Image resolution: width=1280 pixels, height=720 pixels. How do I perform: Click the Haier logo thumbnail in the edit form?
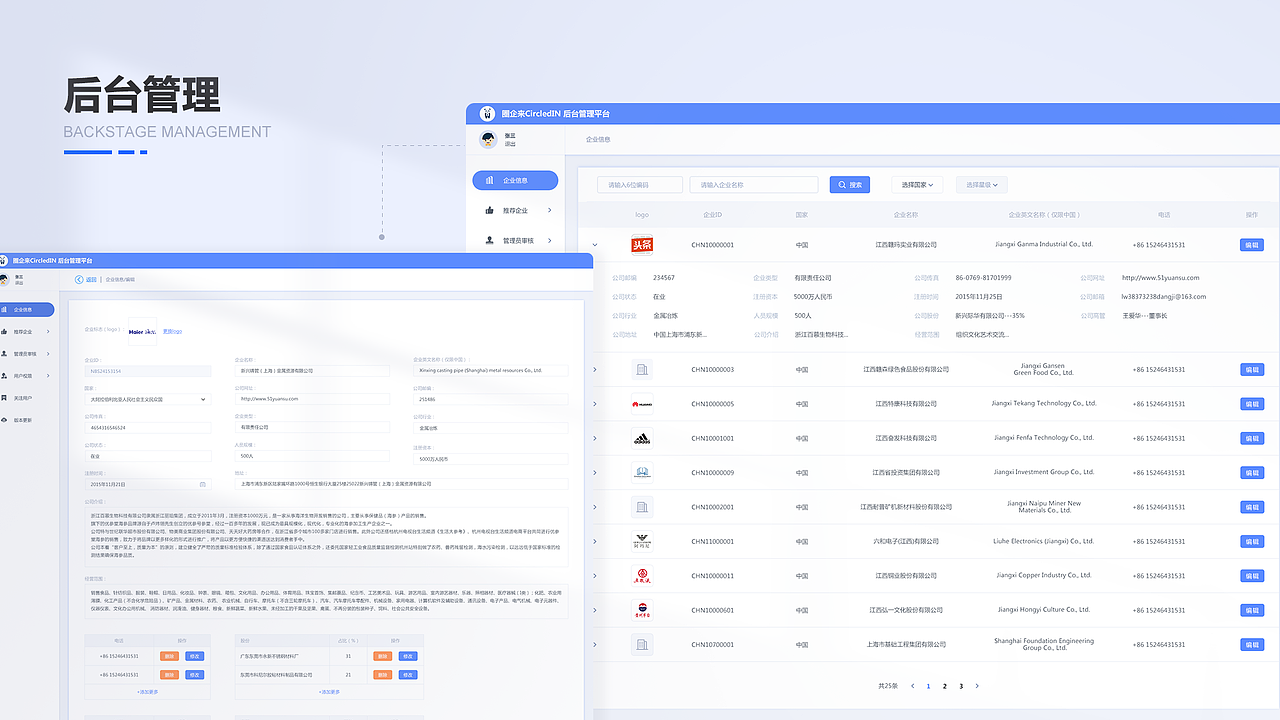[x=143, y=331]
